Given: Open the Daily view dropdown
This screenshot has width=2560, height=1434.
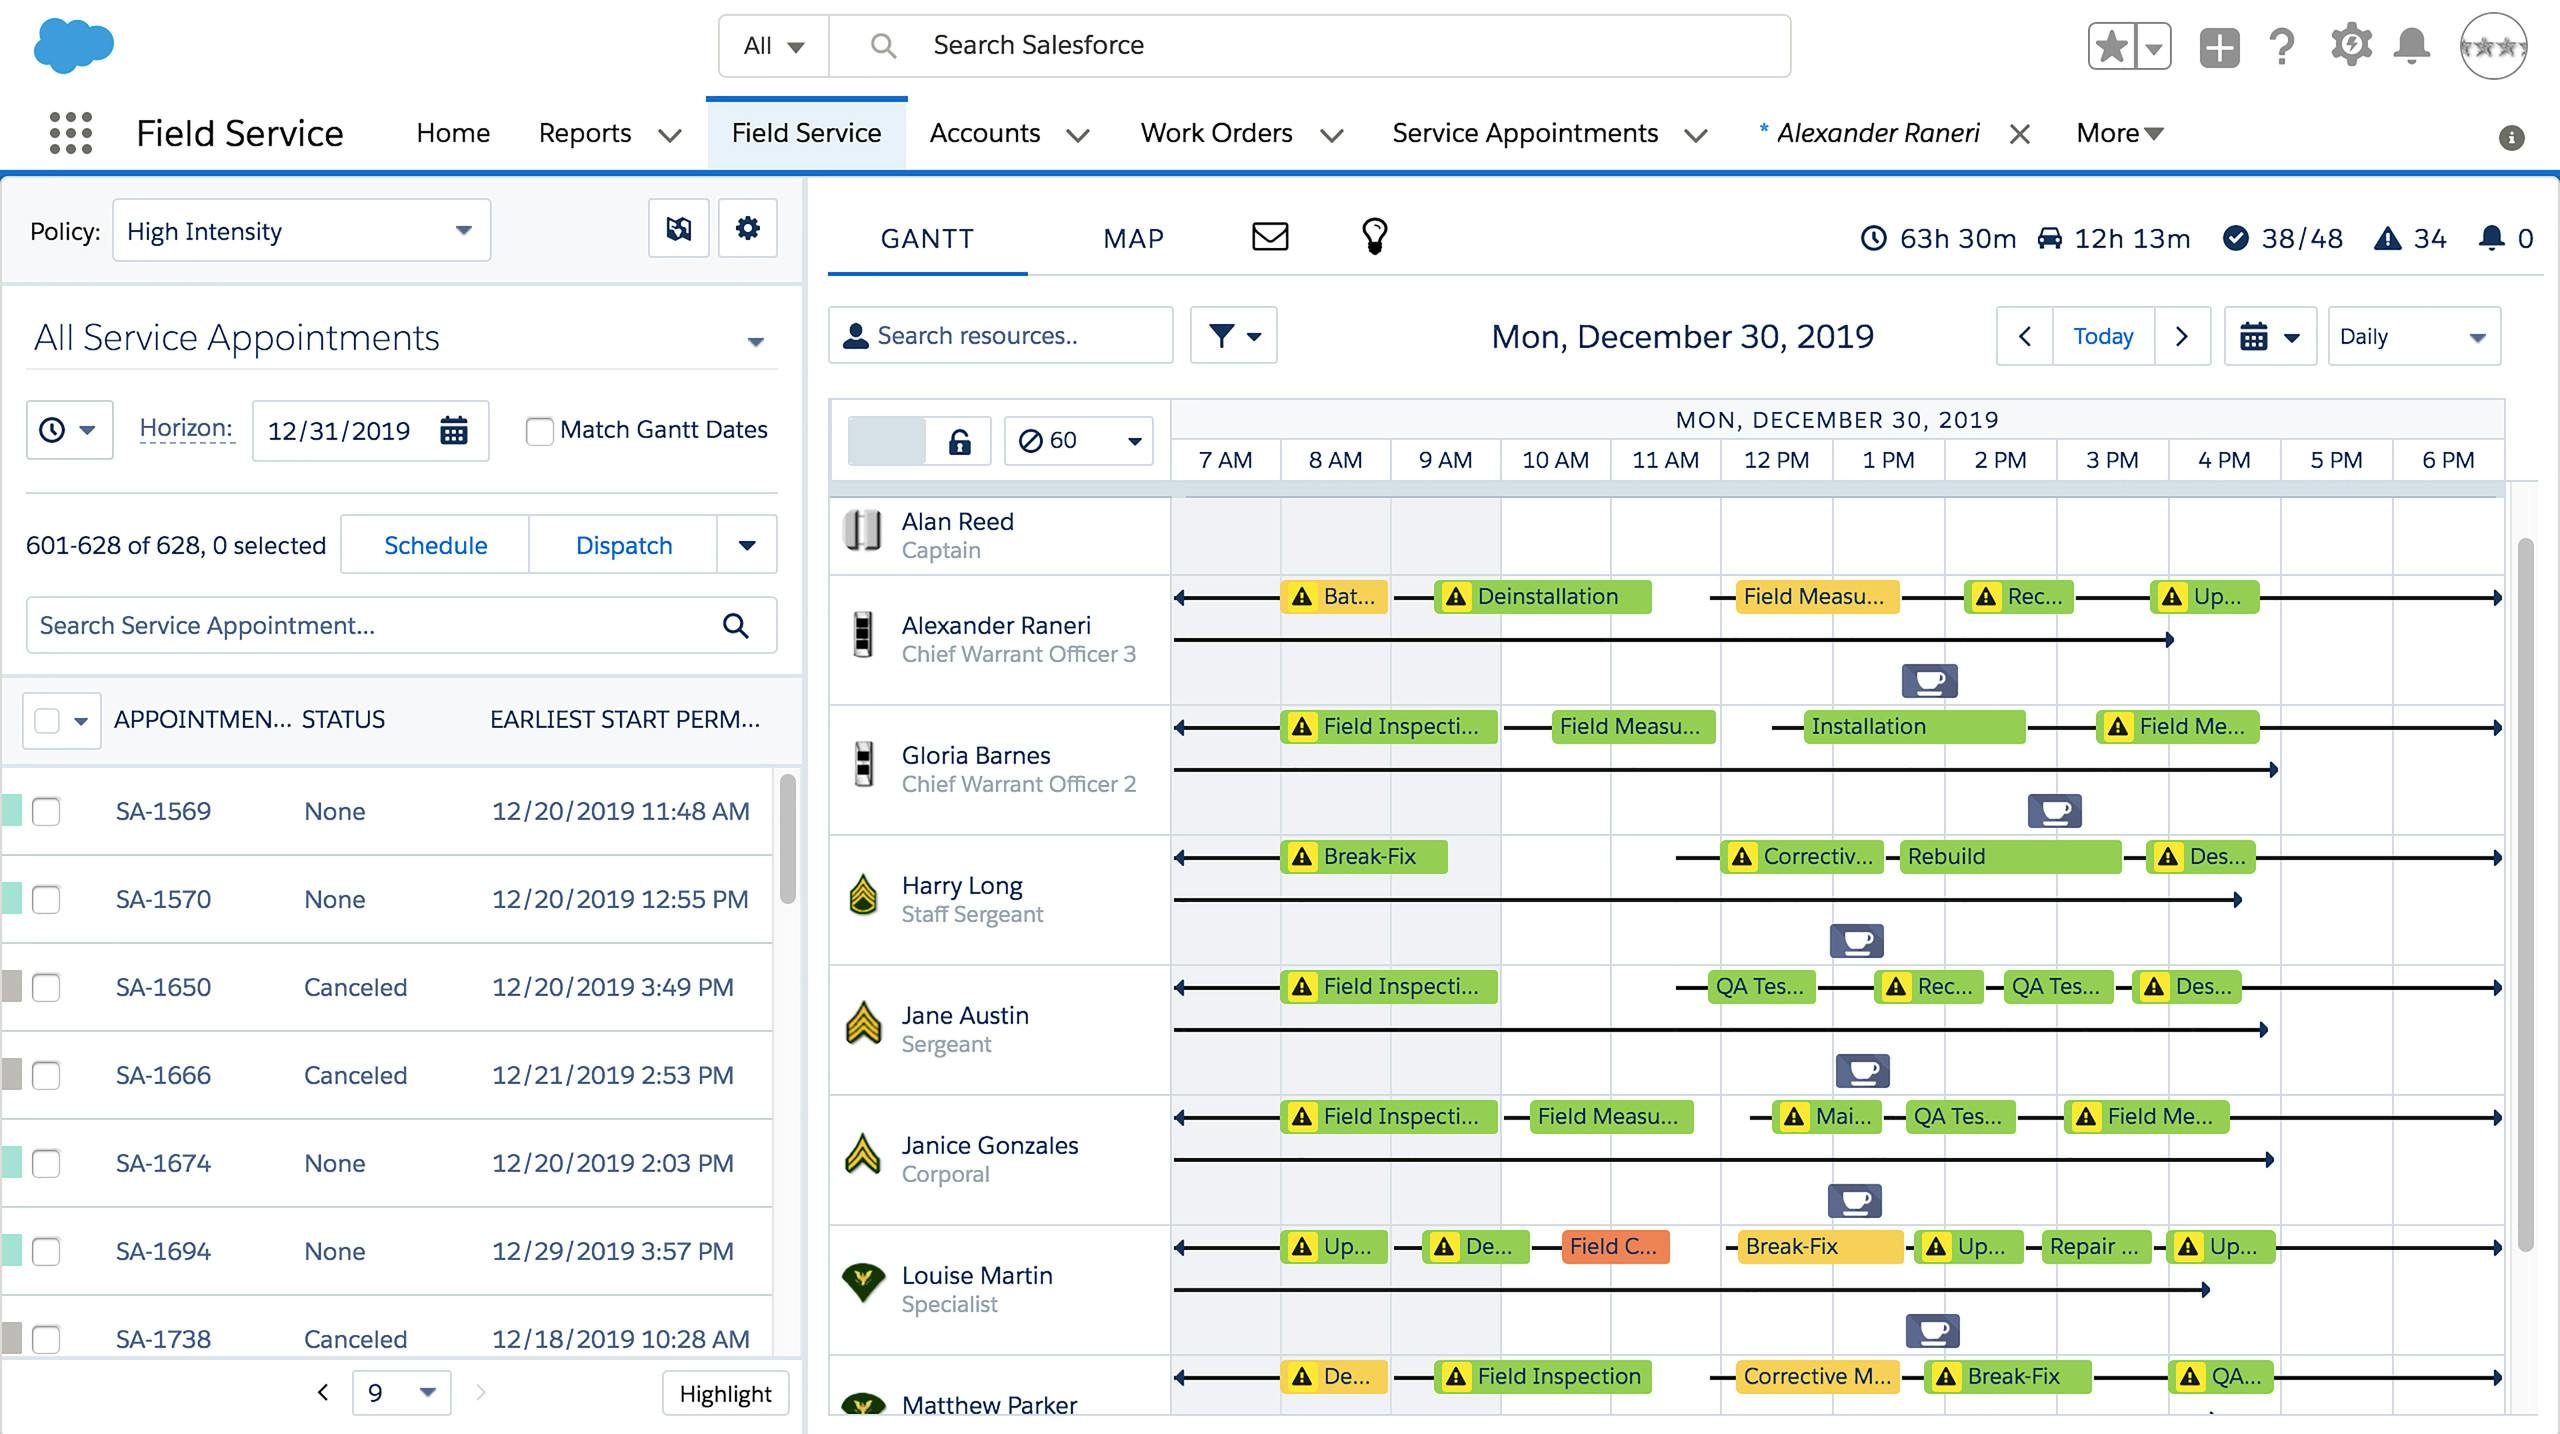Looking at the screenshot, I should coord(2414,336).
